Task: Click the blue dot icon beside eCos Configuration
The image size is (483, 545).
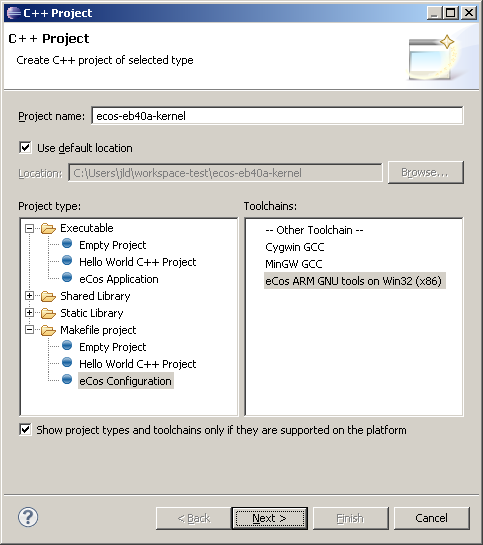Action: click(x=67, y=379)
